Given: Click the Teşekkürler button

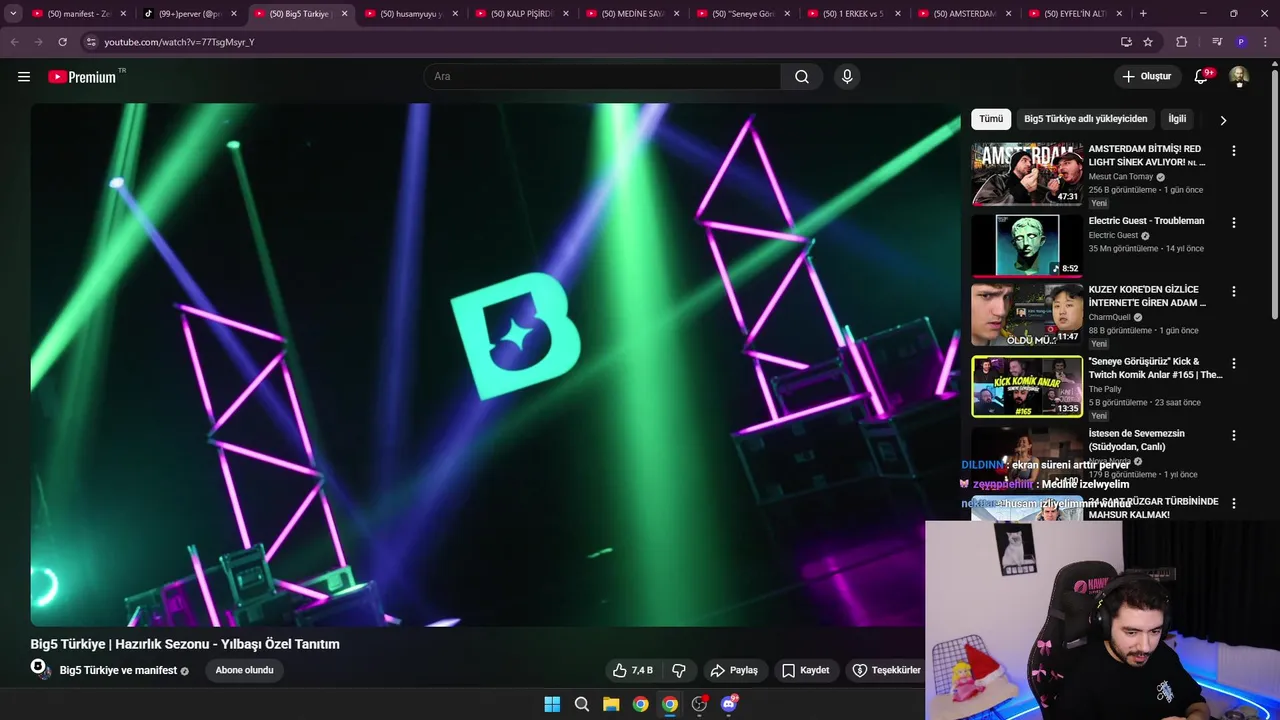Looking at the screenshot, I should (885, 670).
